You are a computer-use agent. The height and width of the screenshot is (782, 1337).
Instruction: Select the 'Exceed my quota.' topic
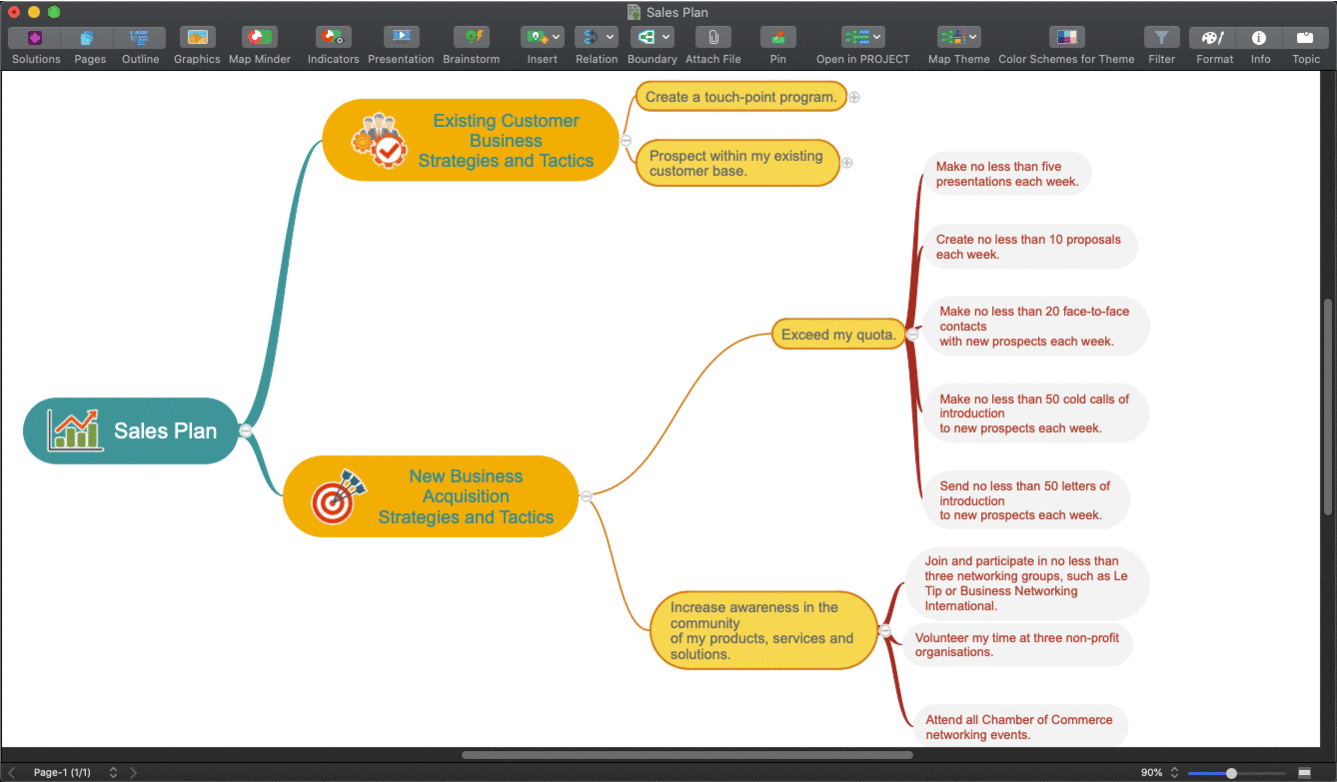tap(838, 335)
